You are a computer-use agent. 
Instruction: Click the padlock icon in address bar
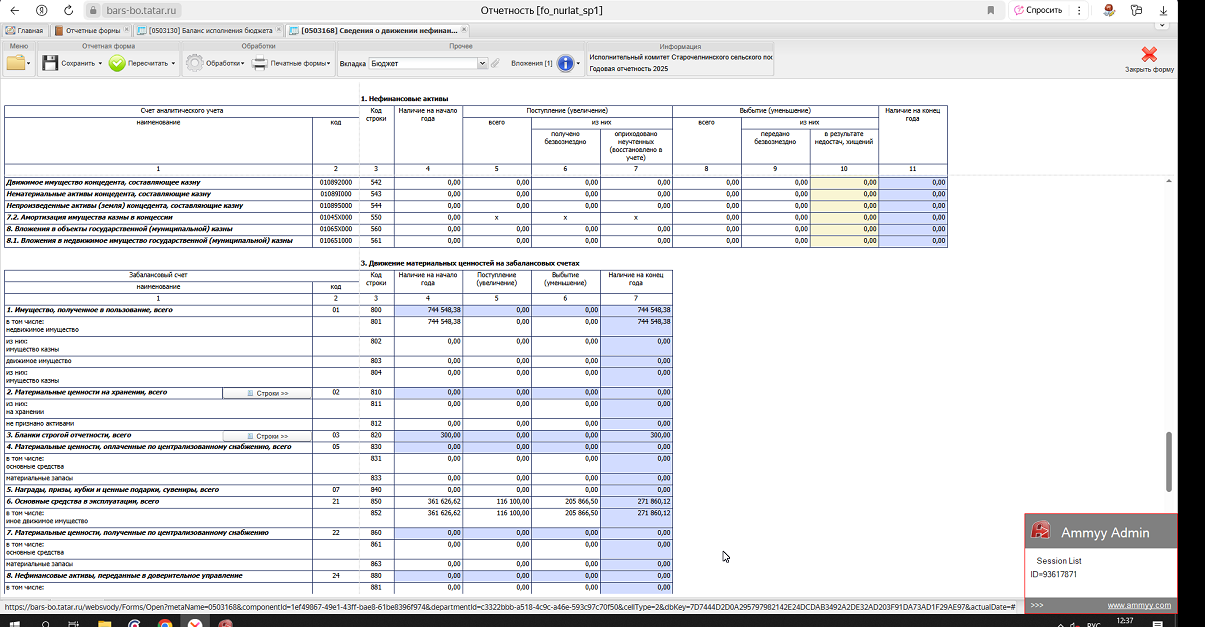[x=92, y=10]
